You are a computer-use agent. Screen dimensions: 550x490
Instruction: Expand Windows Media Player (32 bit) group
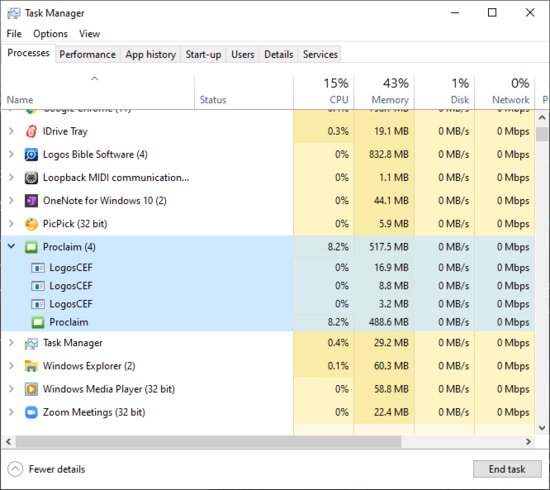click(x=11, y=389)
